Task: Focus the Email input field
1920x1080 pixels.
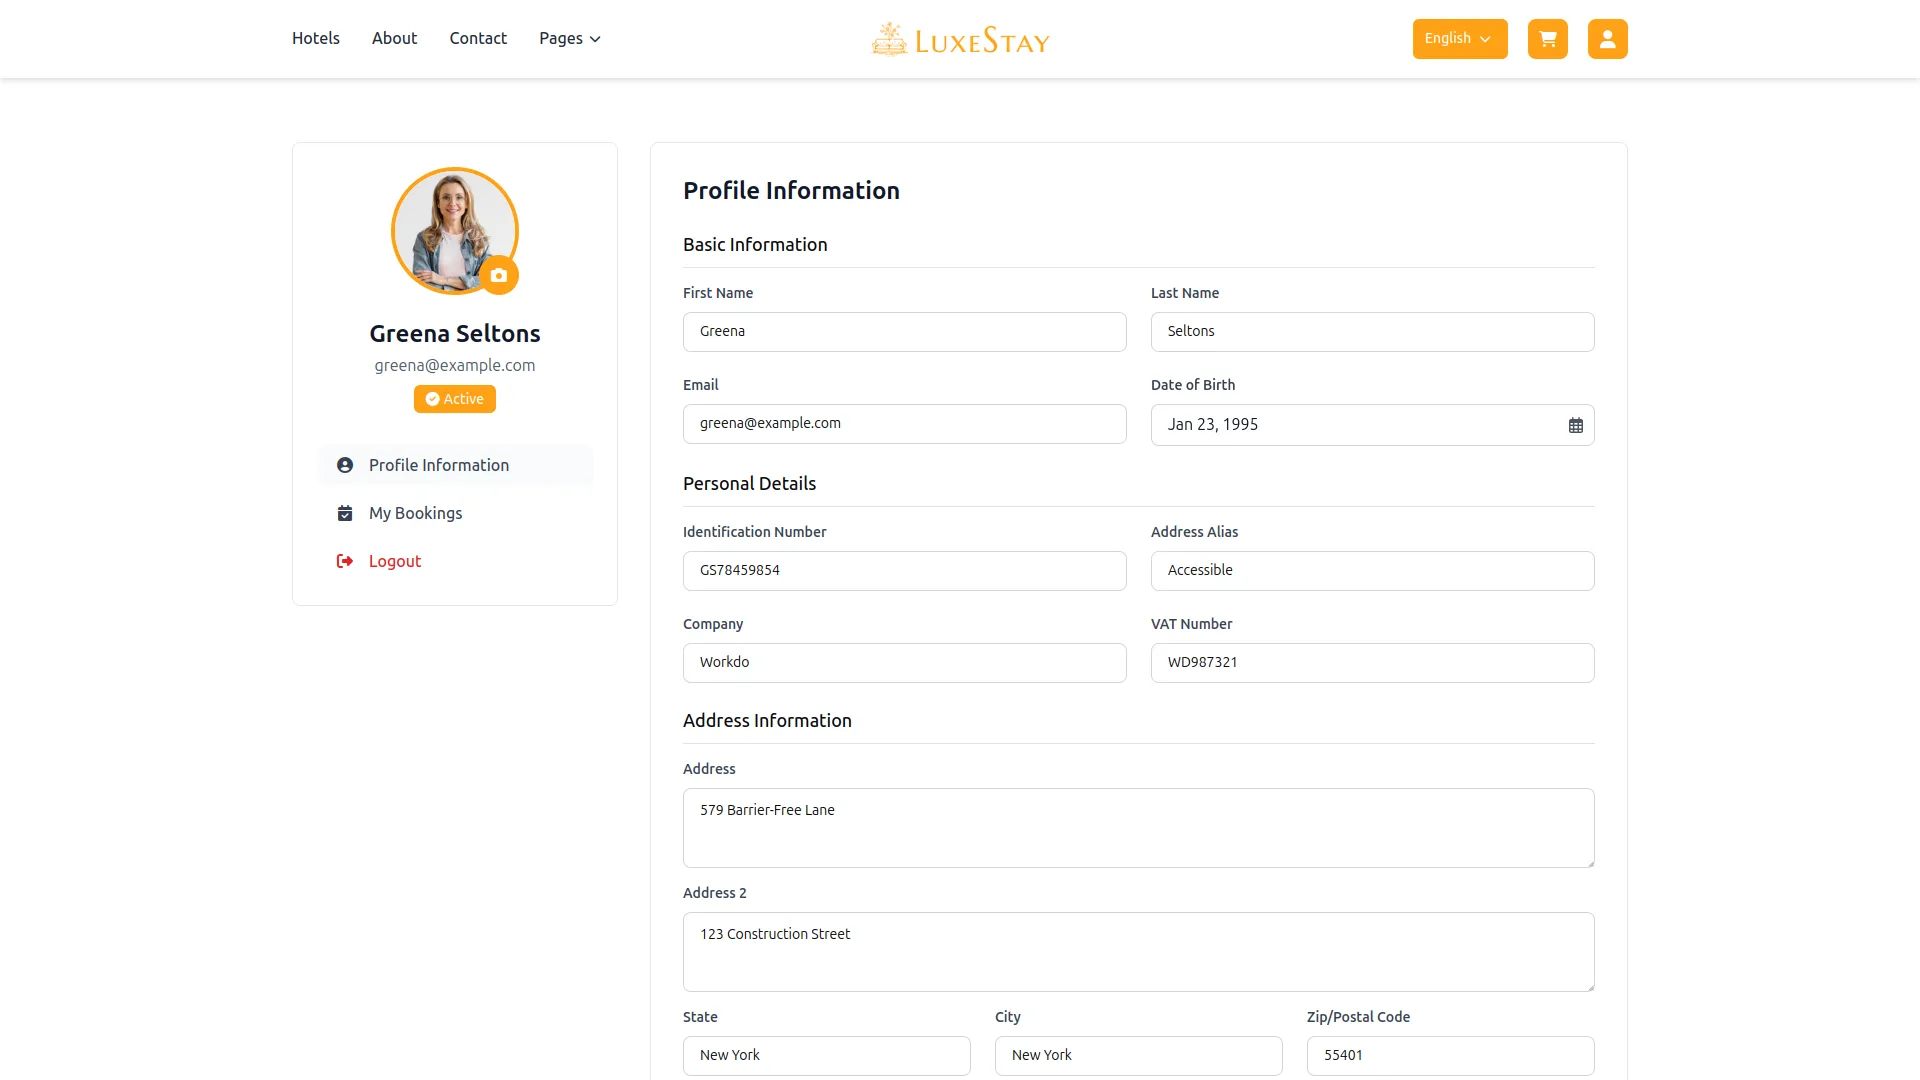Action: pyautogui.click(x=905, y=424)
